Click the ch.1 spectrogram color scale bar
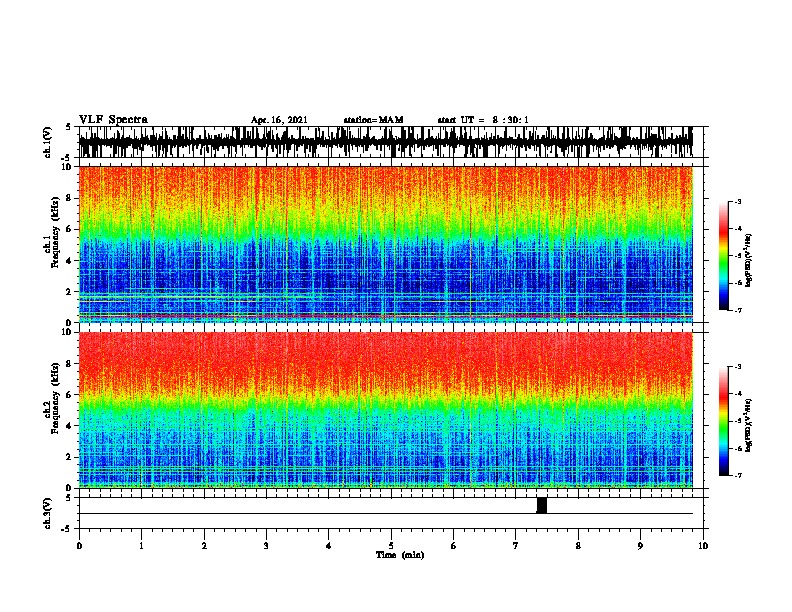792x612 pixels. 724,256
